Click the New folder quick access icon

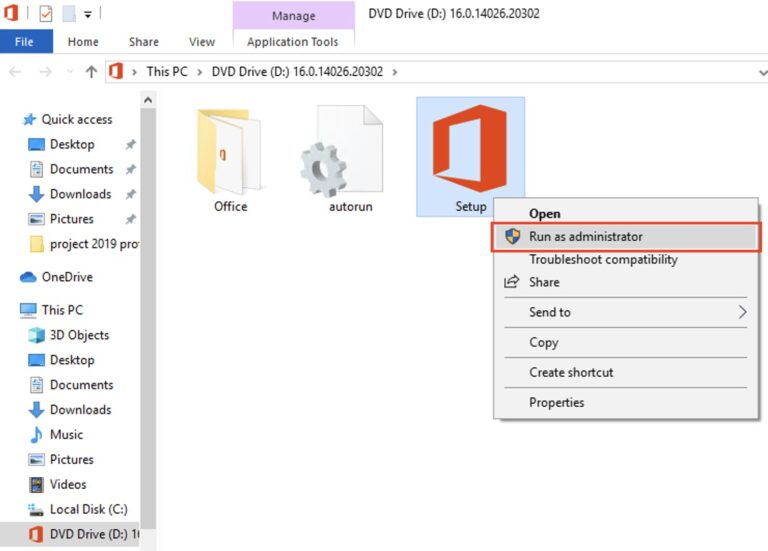pyautogui.click(x=69, y=13)
